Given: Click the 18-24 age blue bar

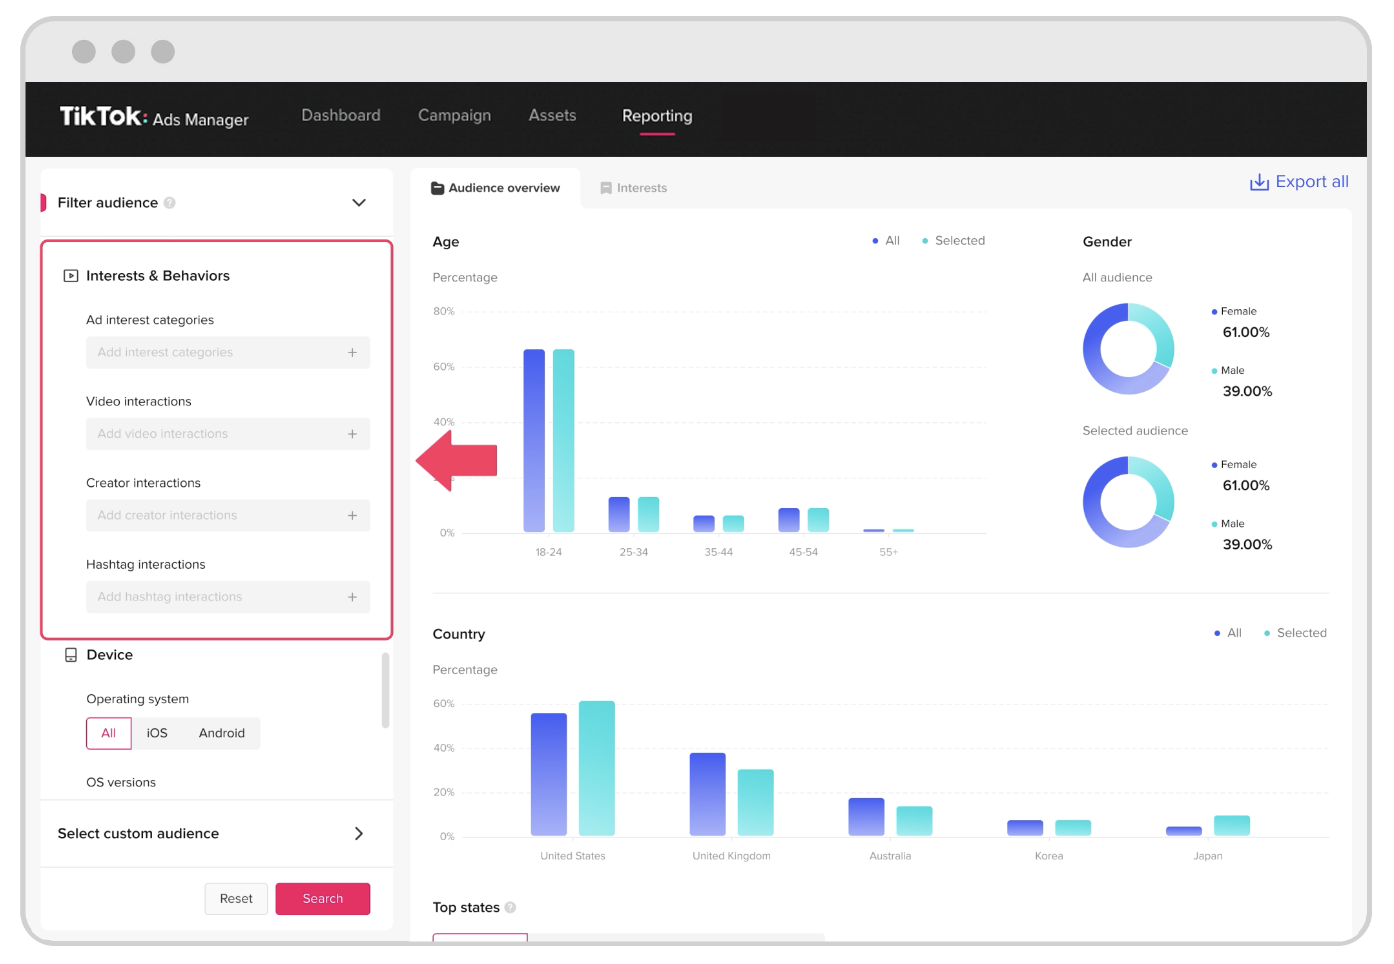Looking at the screenshot, I should [x=534, y=440].
